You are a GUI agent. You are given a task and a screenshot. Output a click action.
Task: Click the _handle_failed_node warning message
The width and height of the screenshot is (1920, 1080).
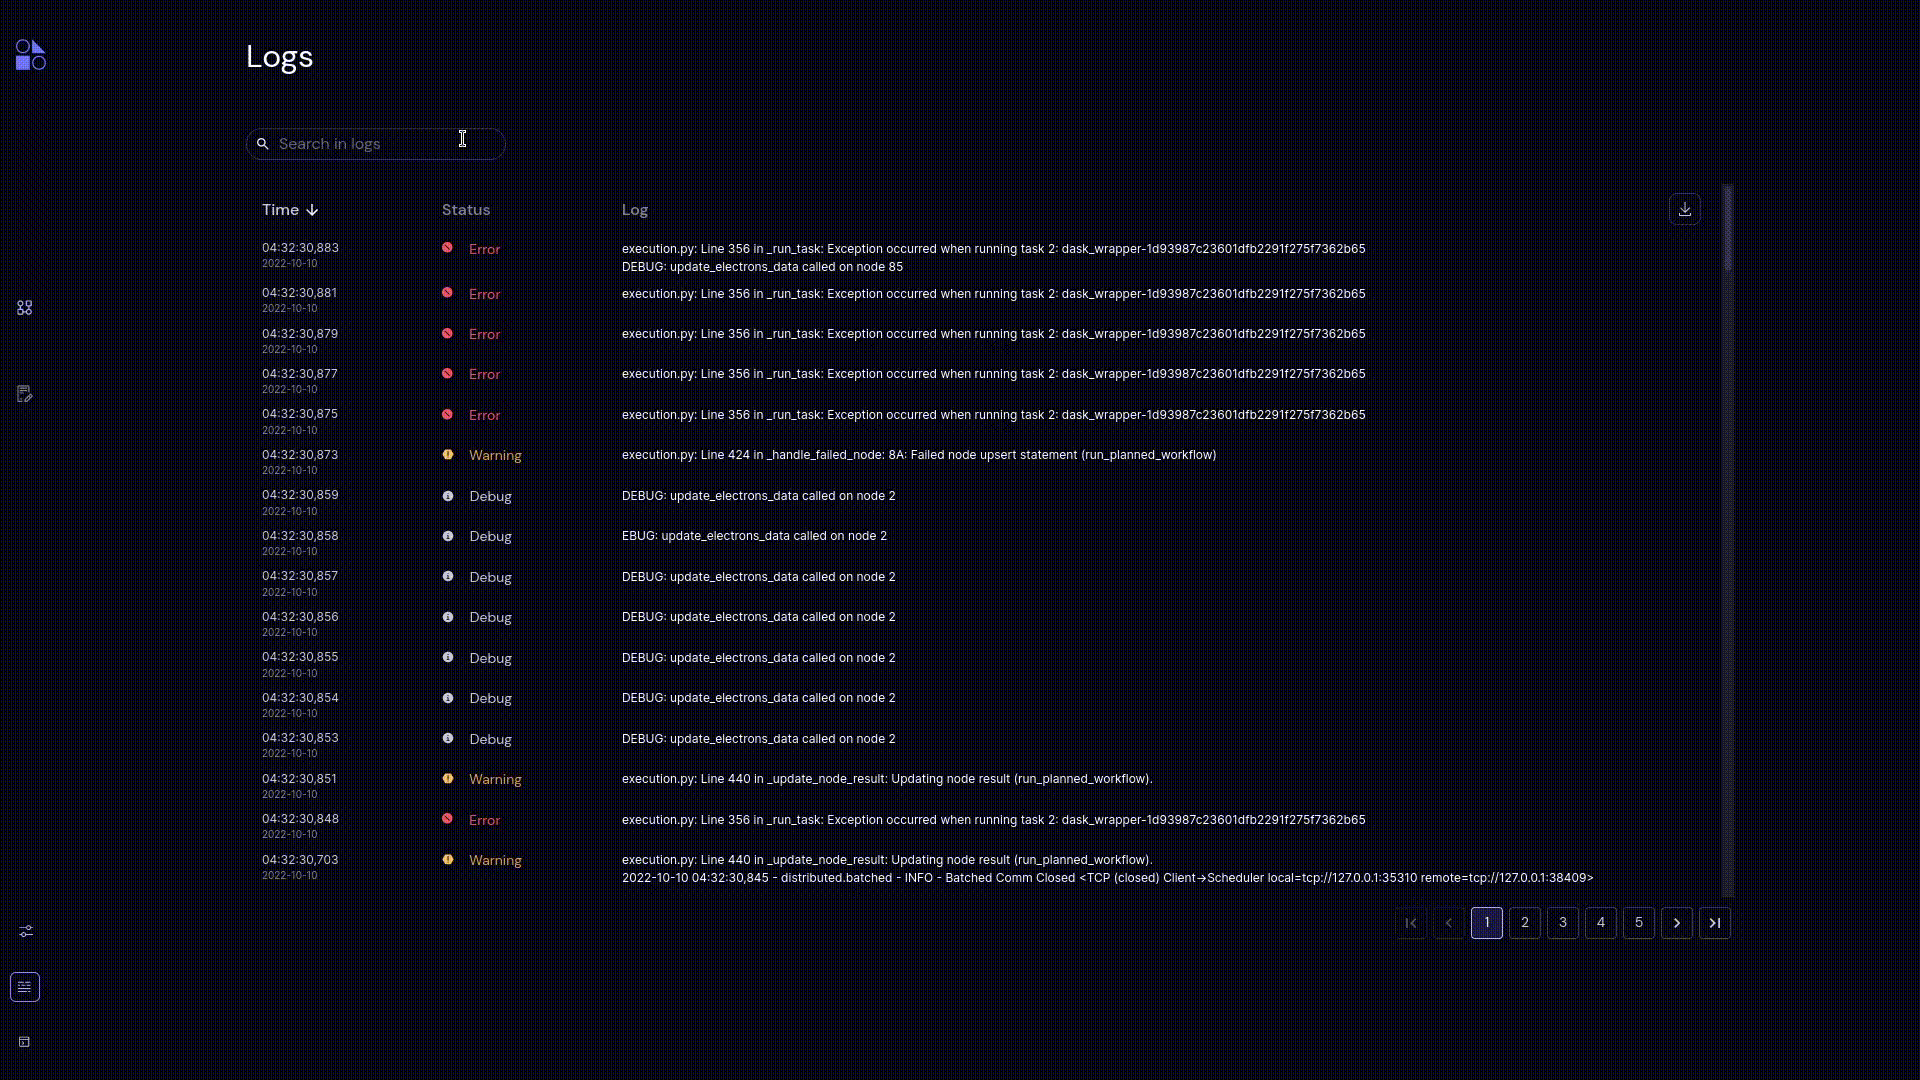(x=919, y=455)
